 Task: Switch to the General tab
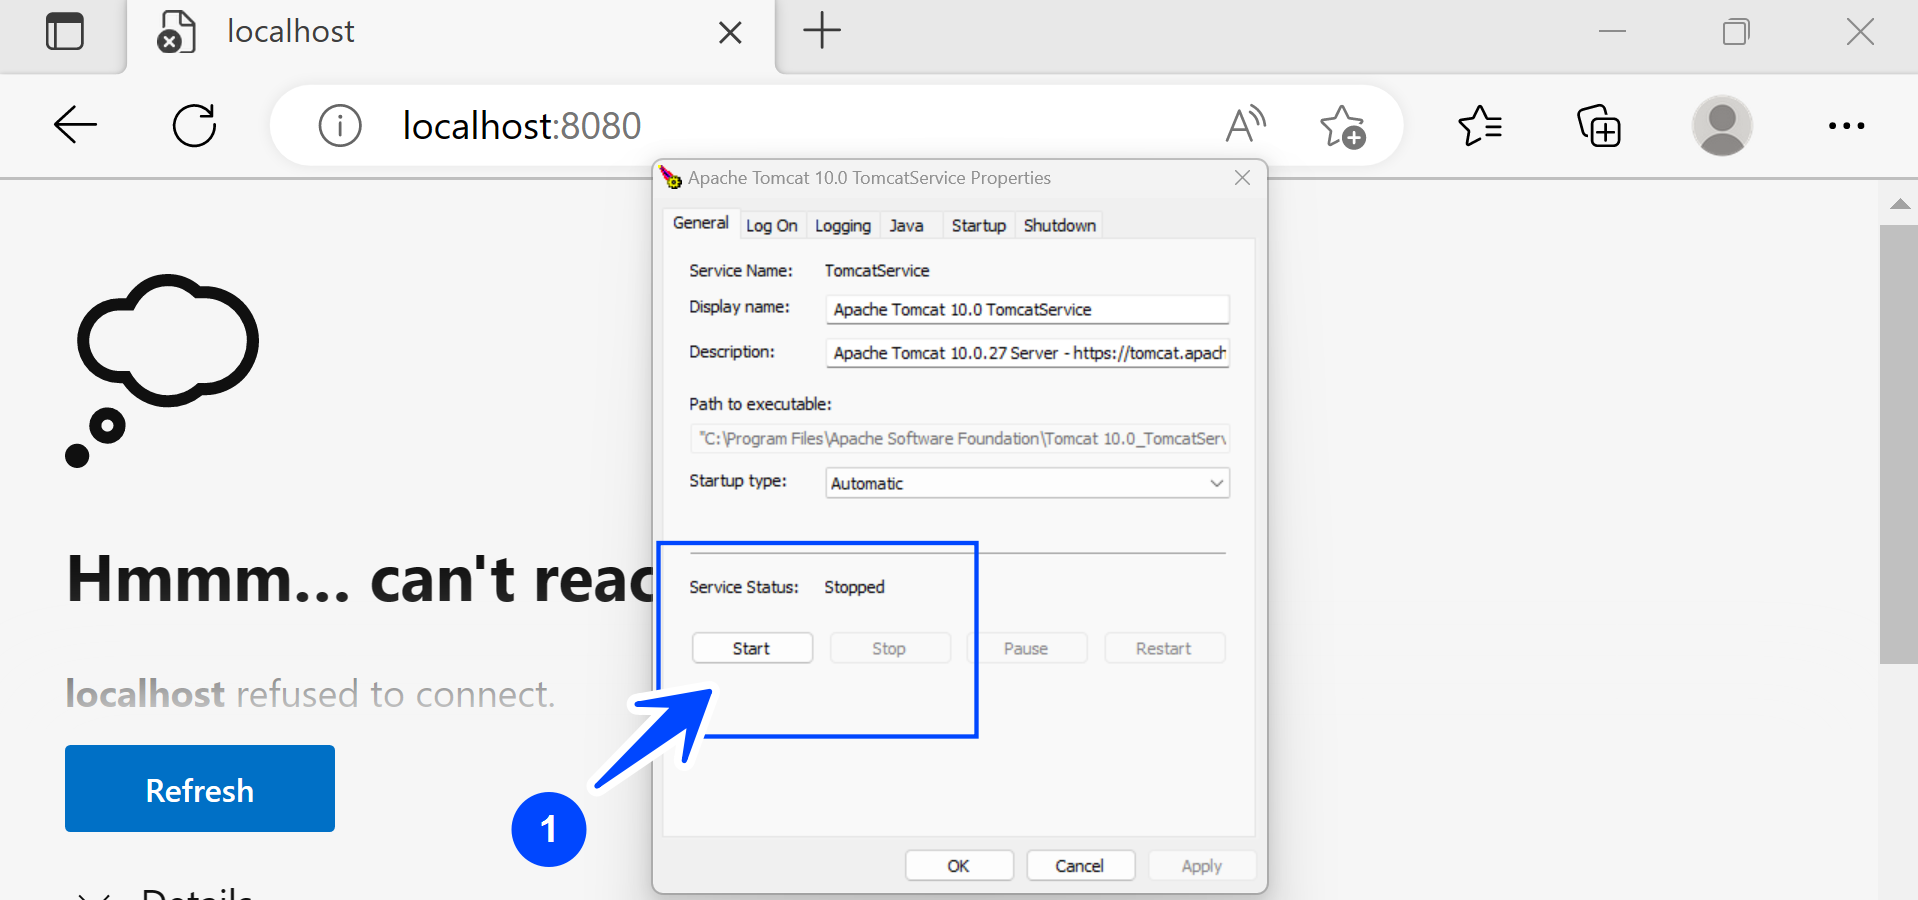click(700, 223)
